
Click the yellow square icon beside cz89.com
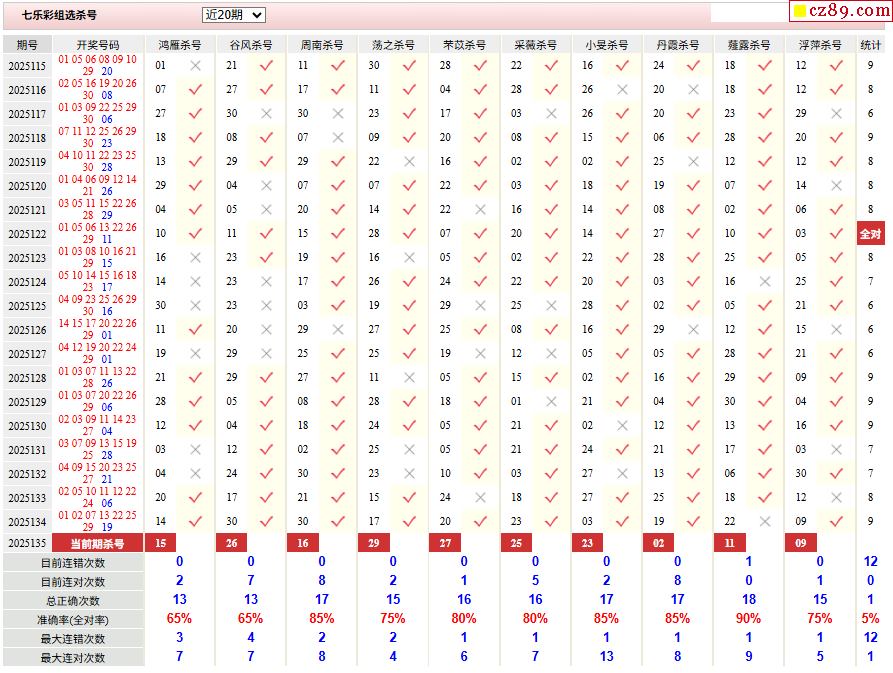tap(798, 12)
